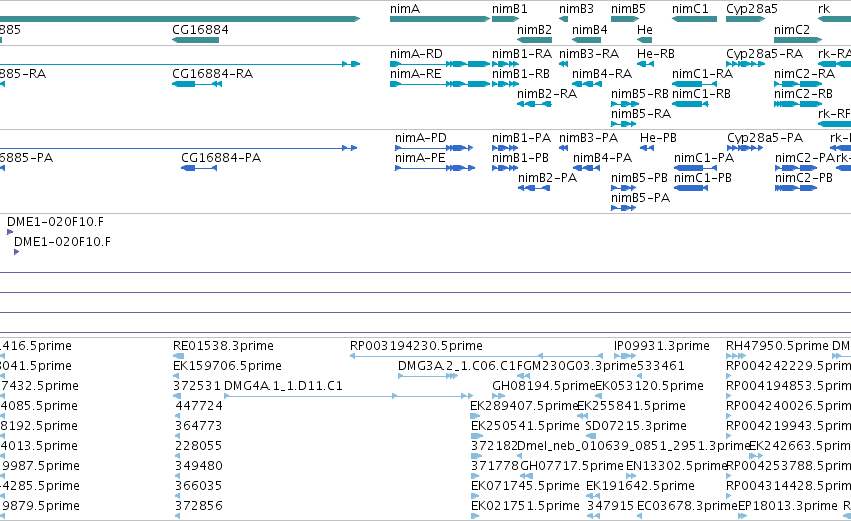This screenshot has width=851, height=521.
Task: Open the He-RB transcript label
Action: click(x=656, y=54)
